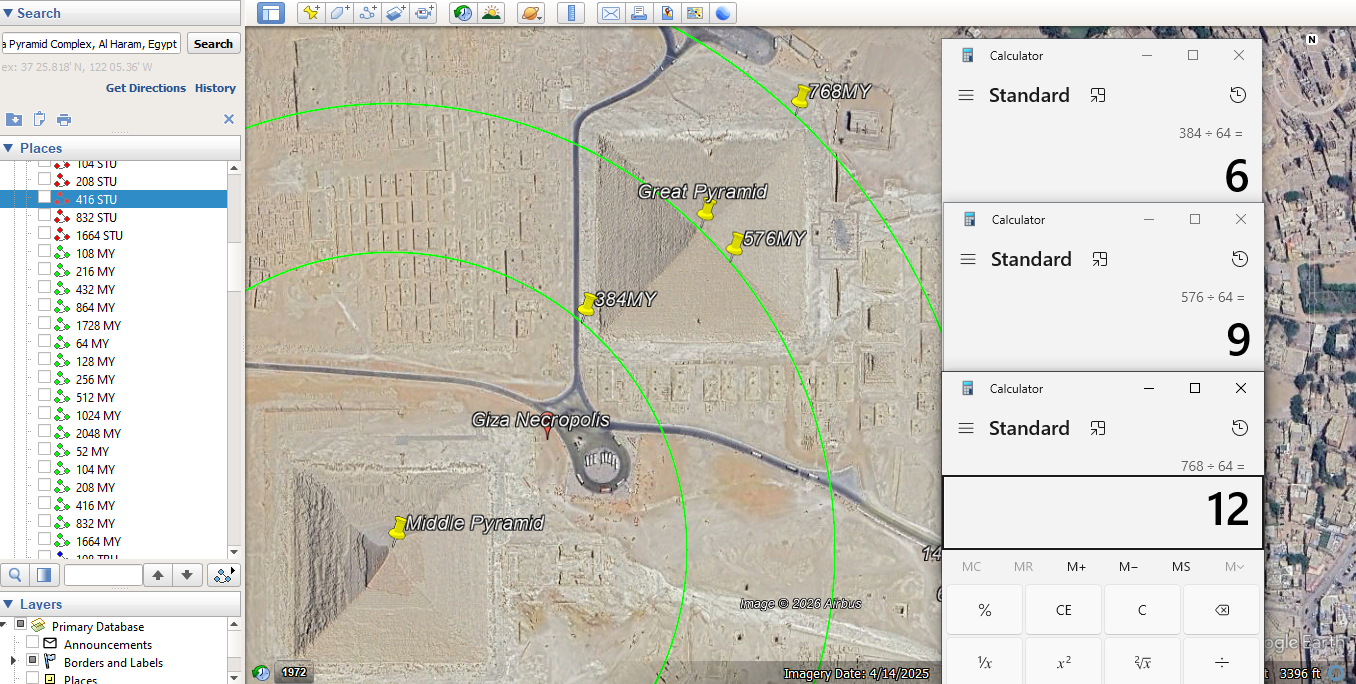This screenshot has height=684, width=1356.
Task: Expand the Borders and Labels tree node
Action: pos(13,662)
